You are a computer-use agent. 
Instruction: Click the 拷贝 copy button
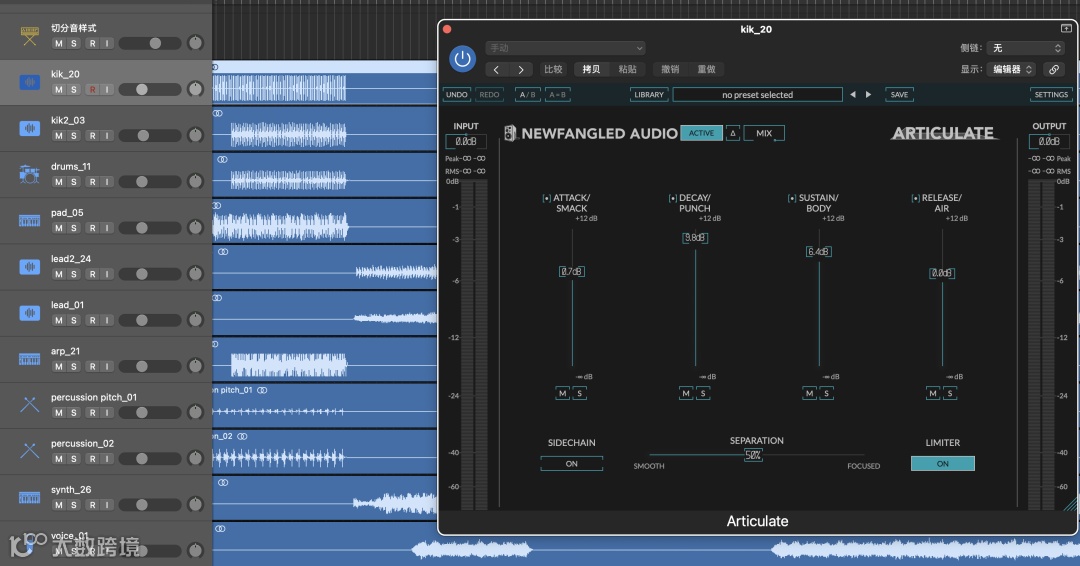click(591, 70)
